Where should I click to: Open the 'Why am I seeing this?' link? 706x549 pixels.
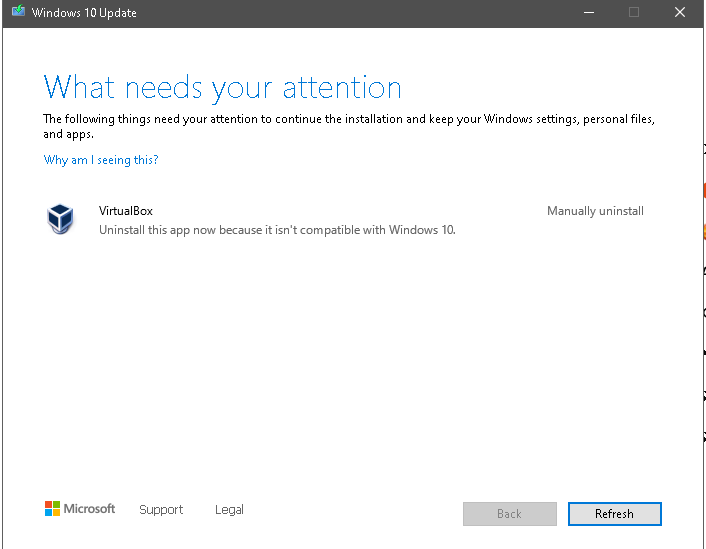tap(101, 160)
